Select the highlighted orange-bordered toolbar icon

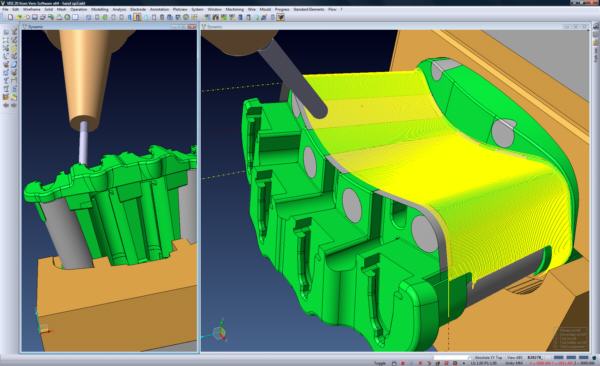coord(137,17)
